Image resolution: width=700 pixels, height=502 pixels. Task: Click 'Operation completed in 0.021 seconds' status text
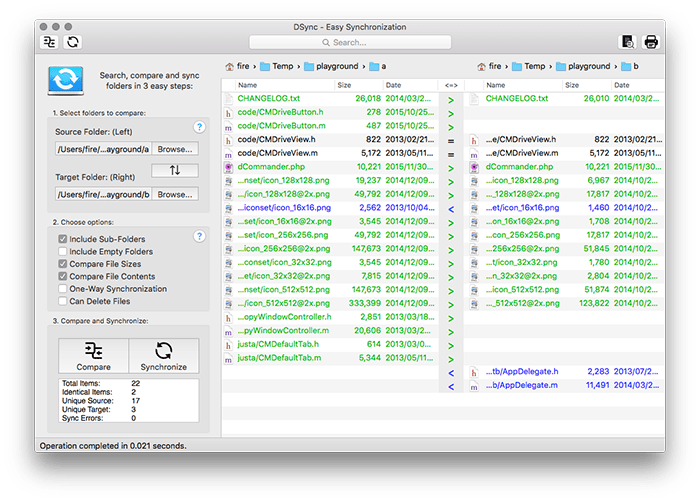click(113, 446)
